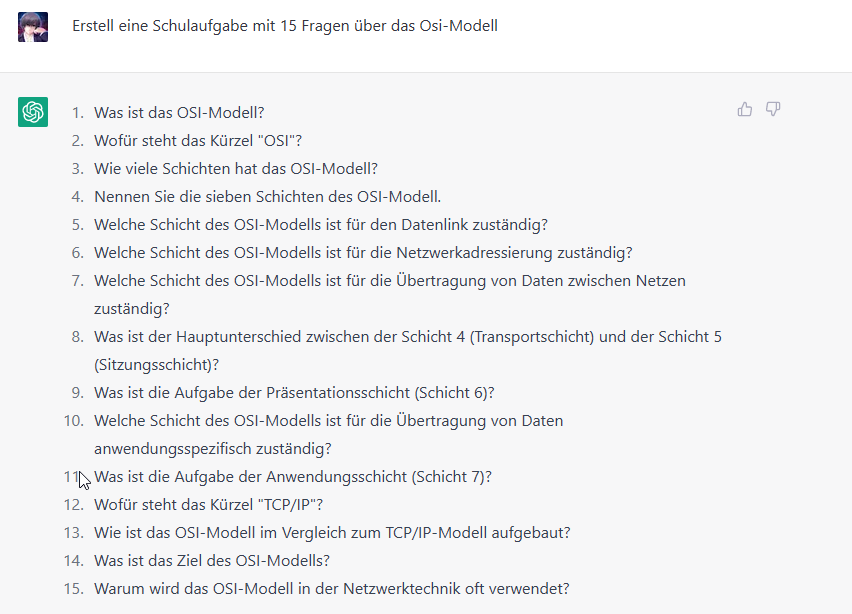Click the user prompt about Osi-Modell

click(285, 26)
